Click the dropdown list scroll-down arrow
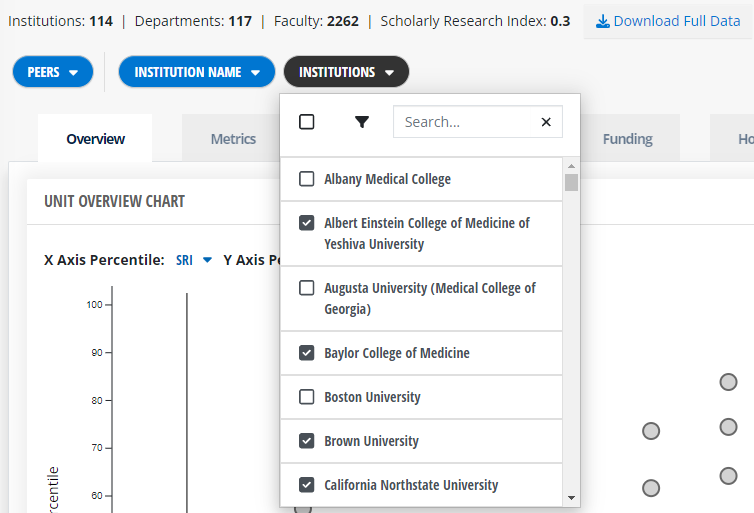Screen dimensions: 754x513 [571, 498]
